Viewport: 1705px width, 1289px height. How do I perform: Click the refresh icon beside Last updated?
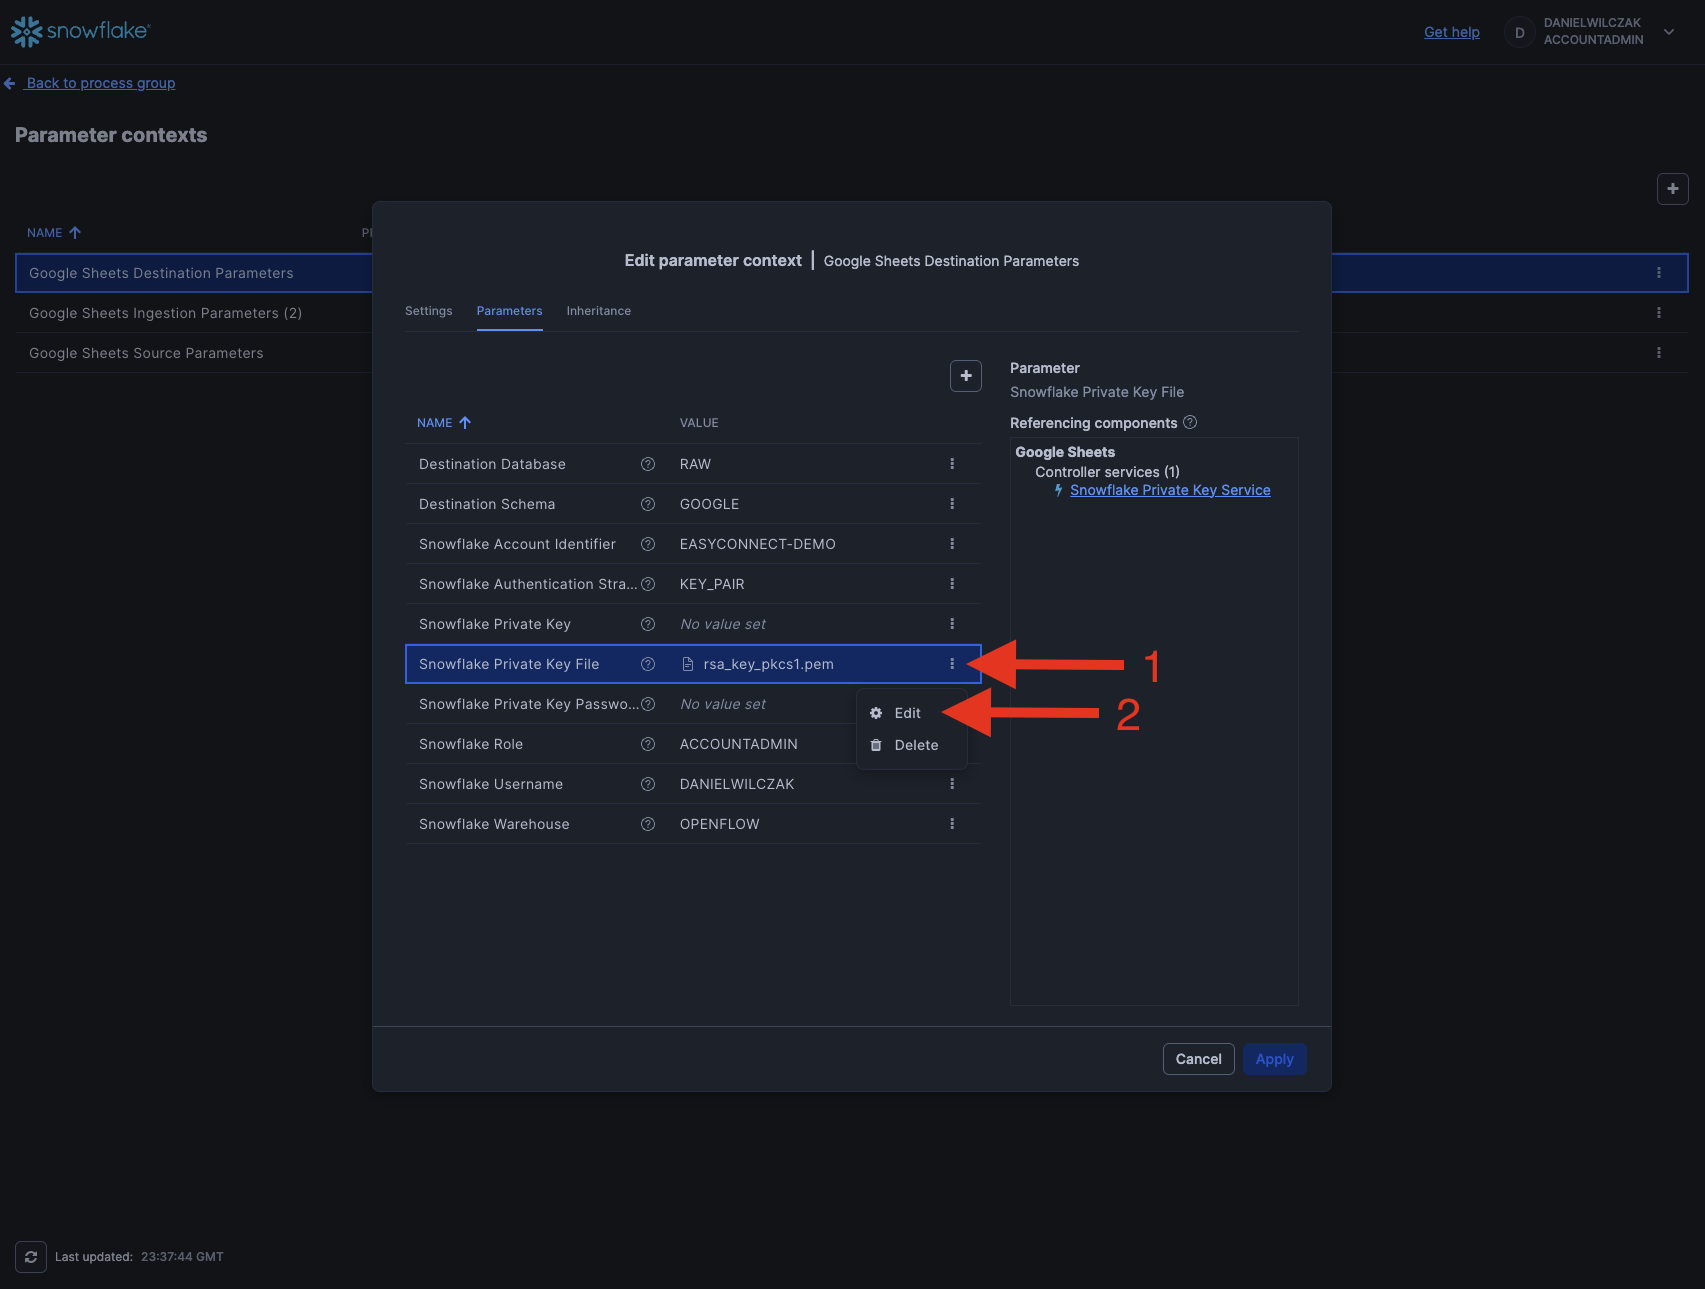tap(31, 1257)
